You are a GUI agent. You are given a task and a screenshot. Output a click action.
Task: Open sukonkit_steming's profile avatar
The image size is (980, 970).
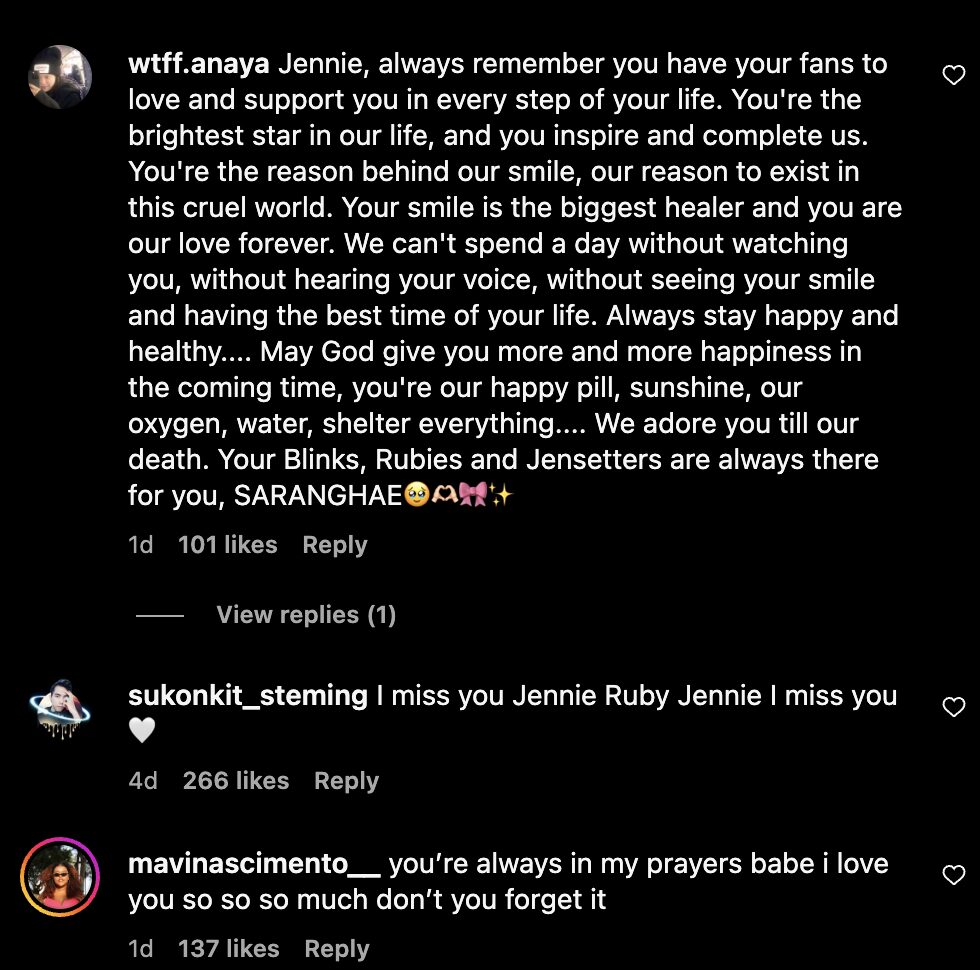click(x=60, y=708)
